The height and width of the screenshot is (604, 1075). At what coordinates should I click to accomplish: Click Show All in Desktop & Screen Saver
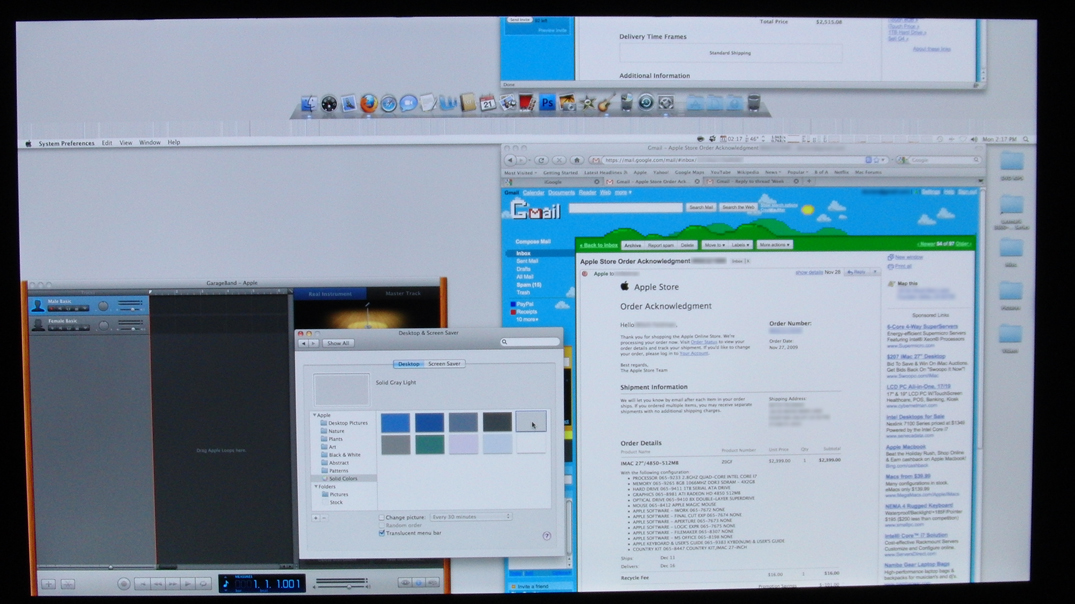point(338,343)
